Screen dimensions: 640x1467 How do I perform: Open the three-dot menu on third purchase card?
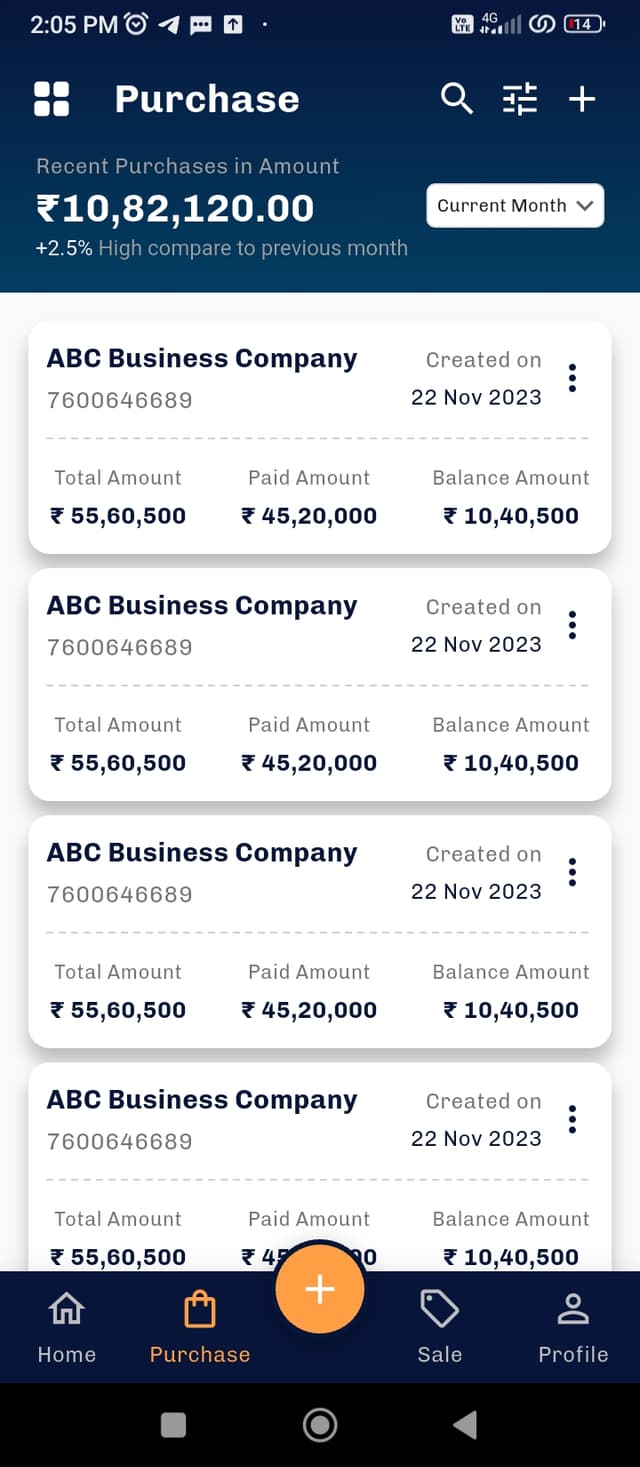(x=572, y=872)
